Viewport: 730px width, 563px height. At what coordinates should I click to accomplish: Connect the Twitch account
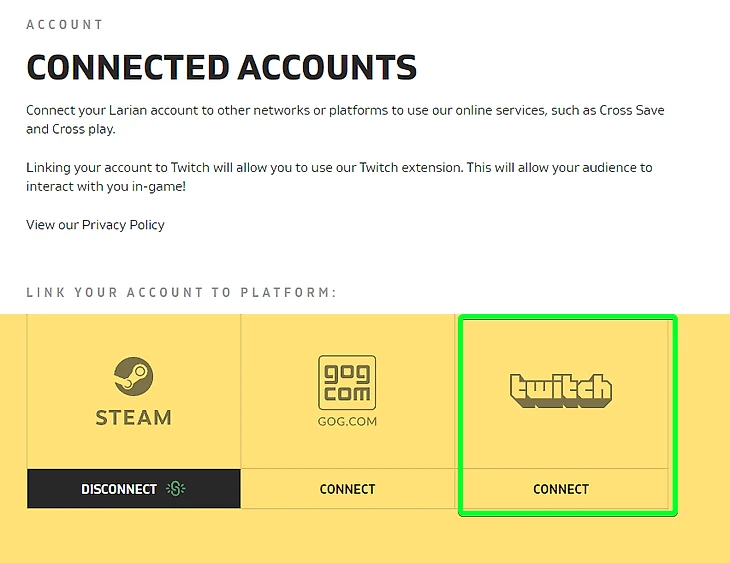click(x=561, y=489)
